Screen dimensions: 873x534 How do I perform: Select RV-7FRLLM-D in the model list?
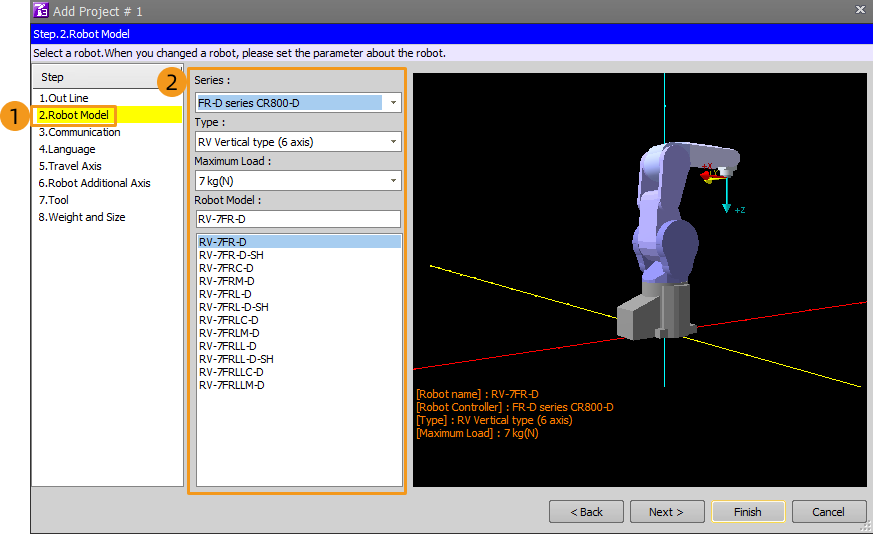point(231,385)
